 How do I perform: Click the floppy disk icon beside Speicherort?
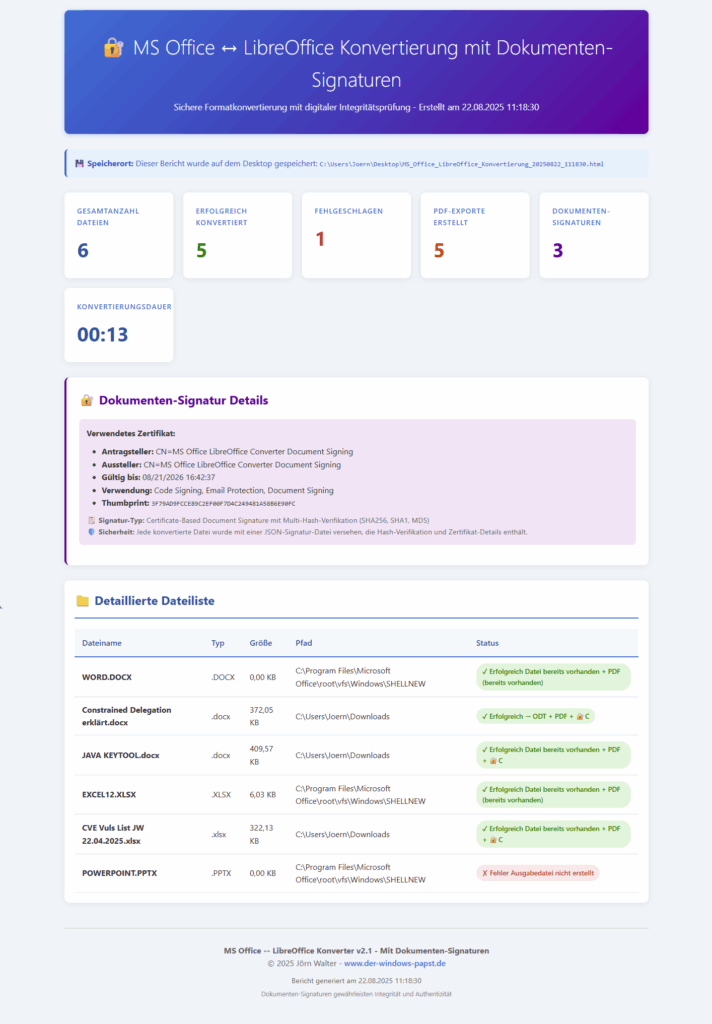tap(79, 163)
